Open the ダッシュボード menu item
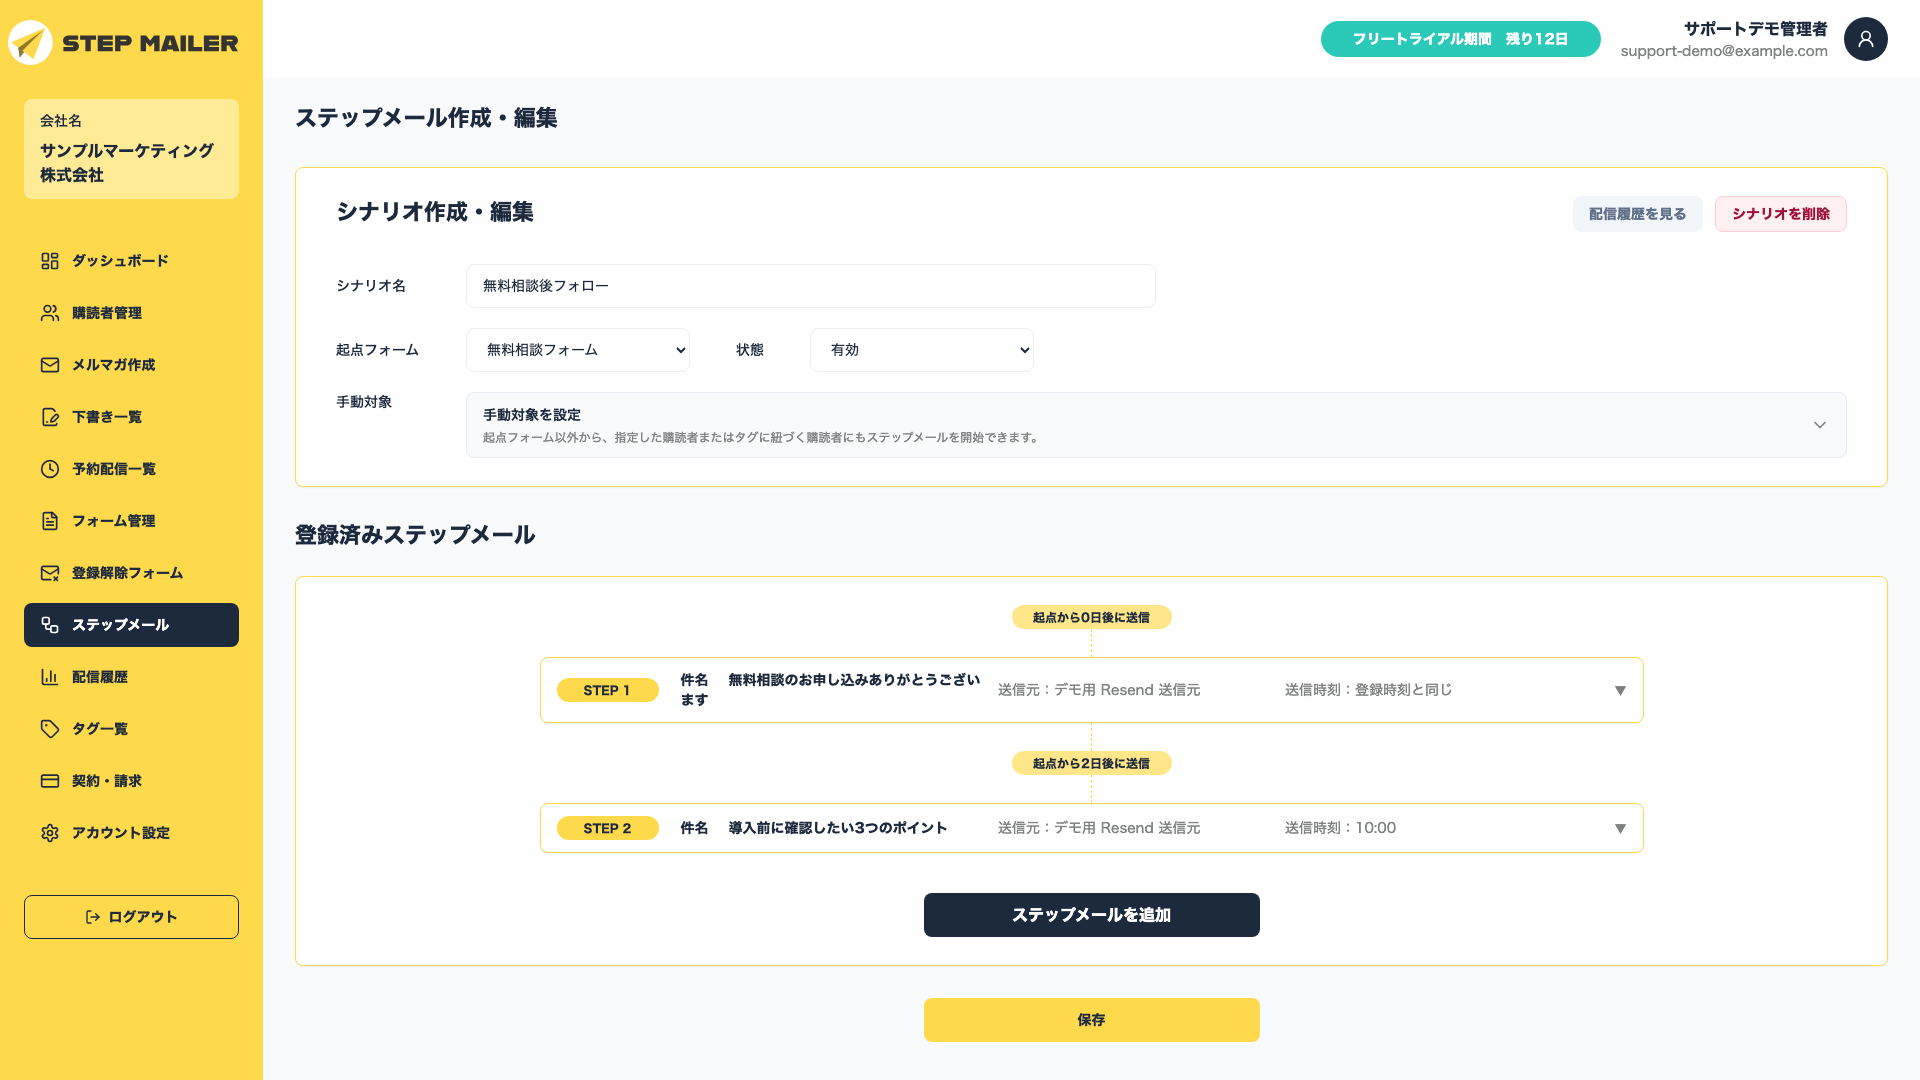Image resolution: width=1920 pixels, height=1080 pixels. 131,261
